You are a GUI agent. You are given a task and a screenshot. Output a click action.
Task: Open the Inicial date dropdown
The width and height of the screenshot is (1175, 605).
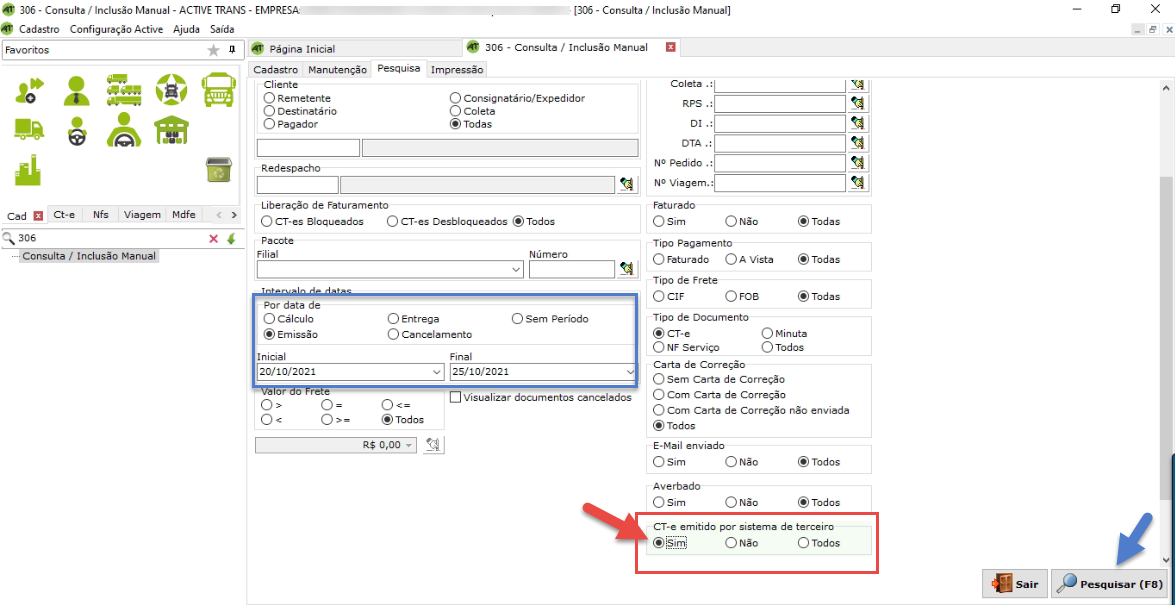point(436,372)
